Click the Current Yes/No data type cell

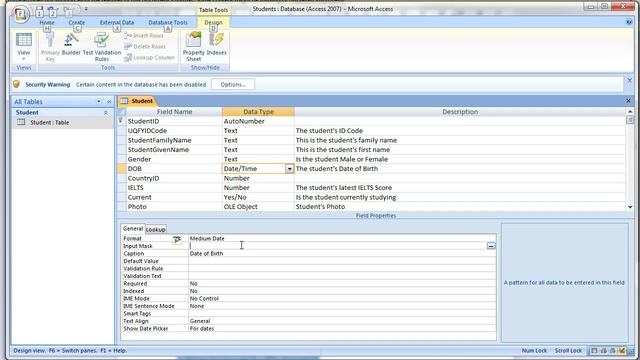point(258,197)
